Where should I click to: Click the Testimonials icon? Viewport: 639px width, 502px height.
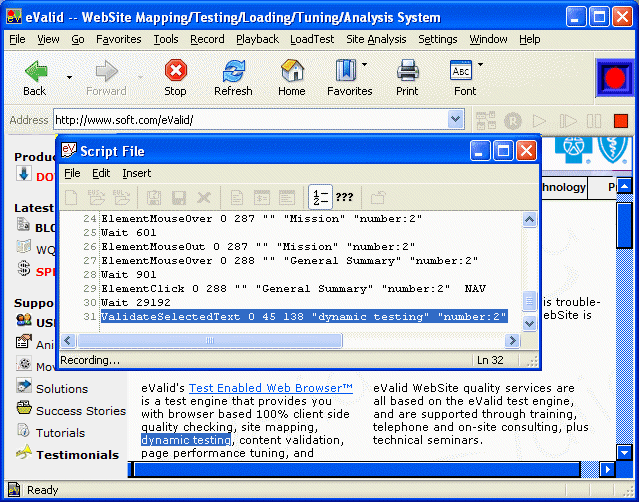[x=24, y=451]
